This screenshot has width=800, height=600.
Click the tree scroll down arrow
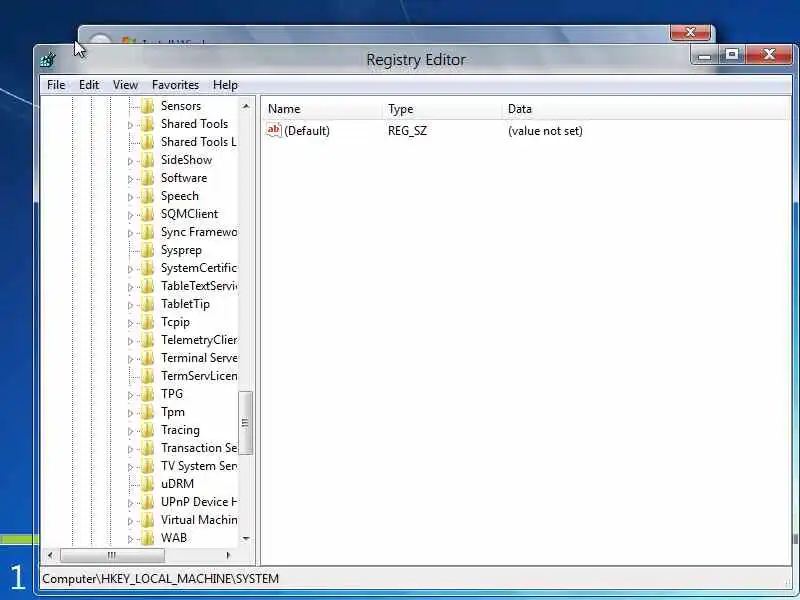pyautogui.click(x=245, y=539)
